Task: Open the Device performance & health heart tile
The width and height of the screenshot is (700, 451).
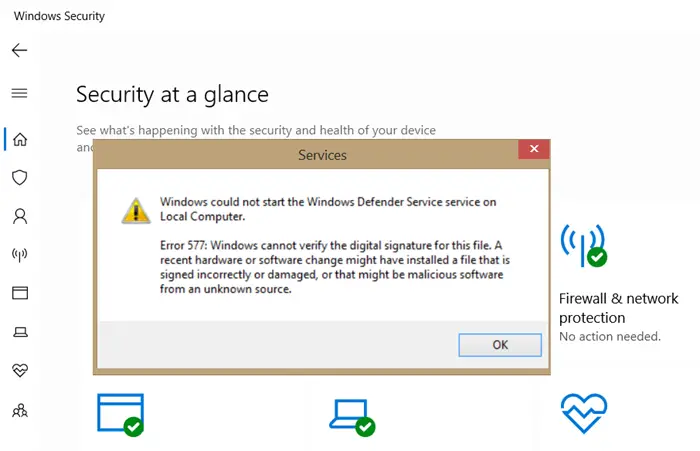Action: click(584, 413)
